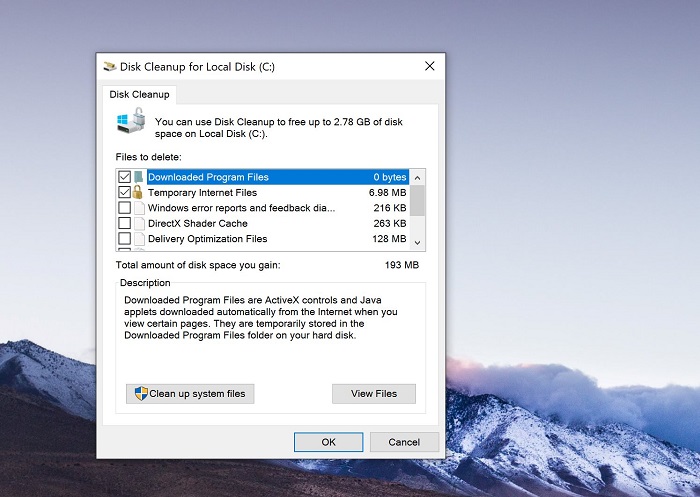
Task: Click the DirectX Shader Cache file icon
Action: click(139, 223)
